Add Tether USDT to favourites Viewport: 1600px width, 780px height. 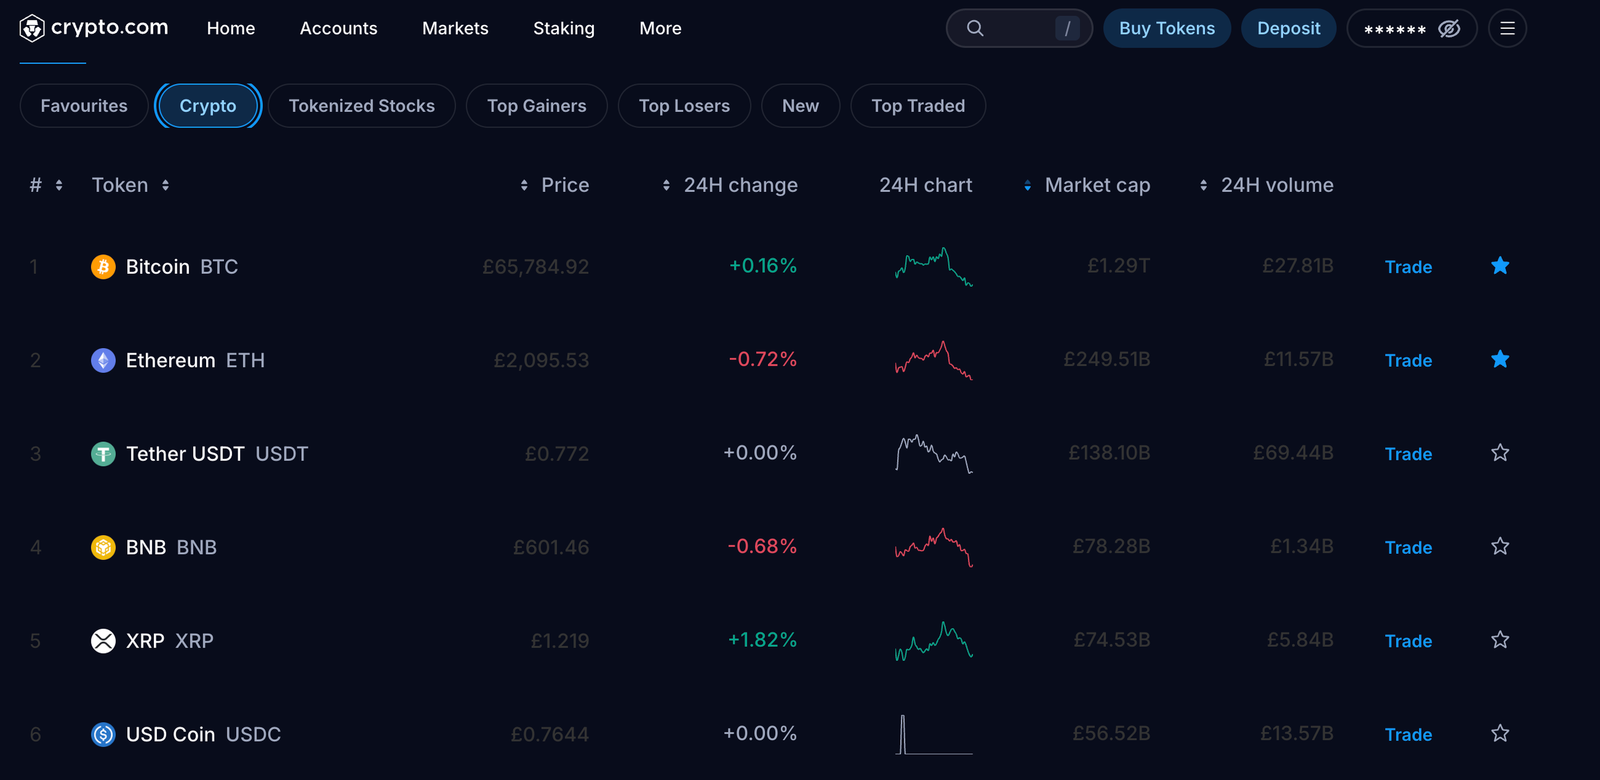1500,453
